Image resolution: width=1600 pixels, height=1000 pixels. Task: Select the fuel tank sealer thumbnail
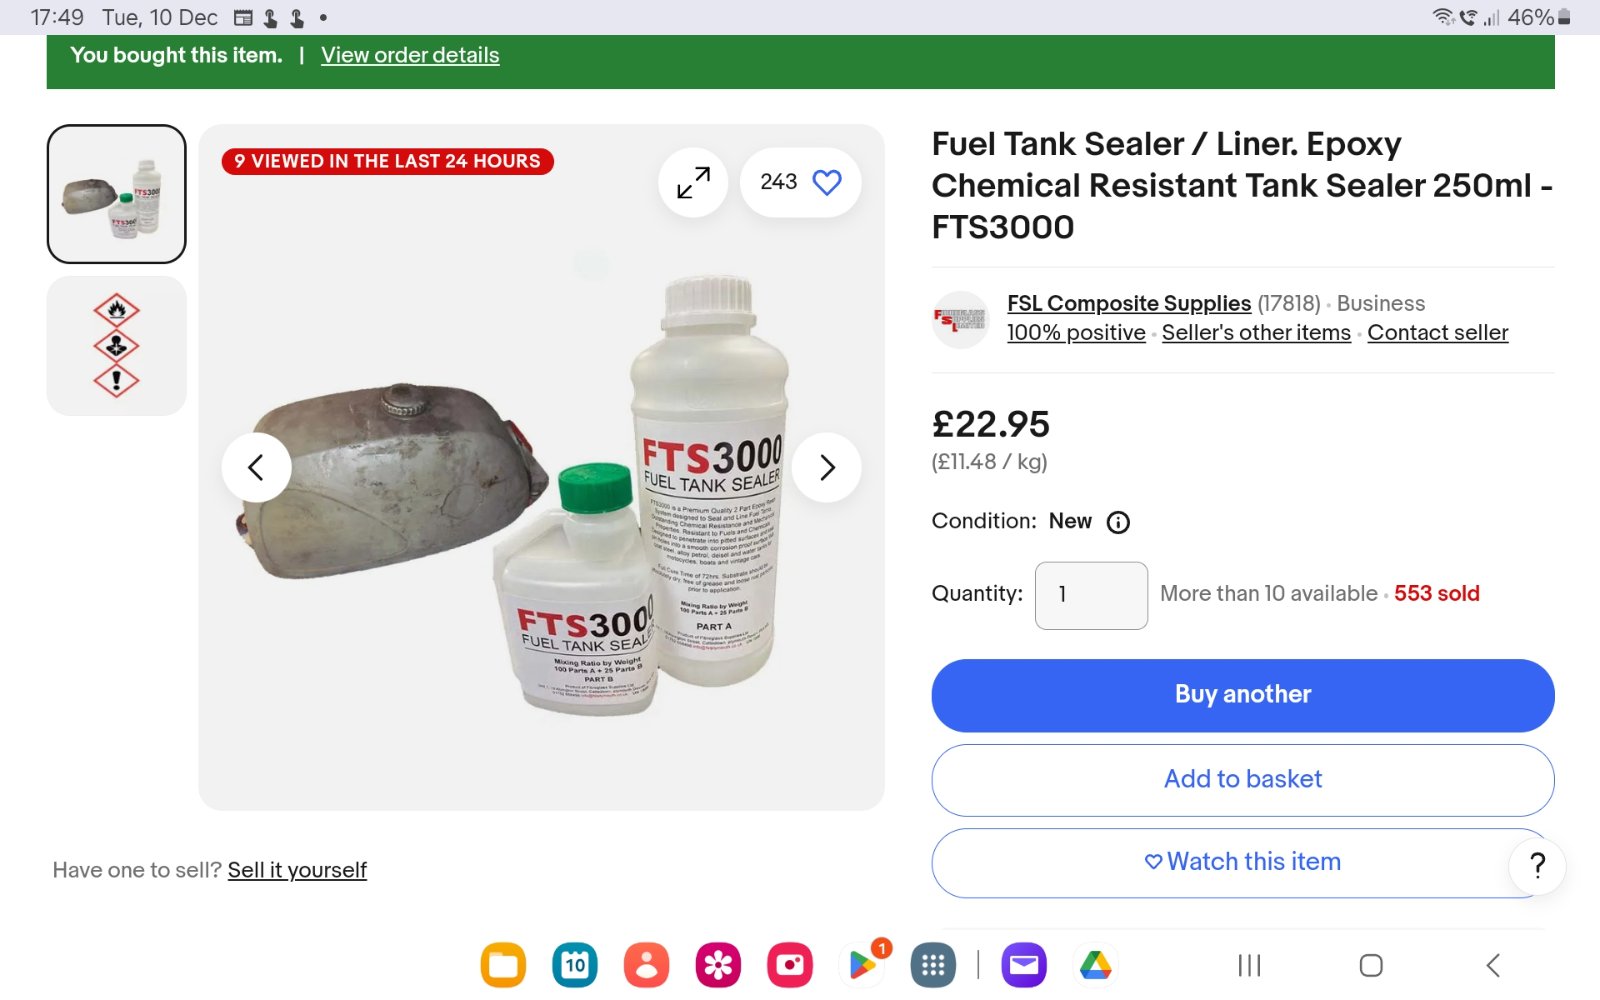pyautogui.click(x=117, y=194)
